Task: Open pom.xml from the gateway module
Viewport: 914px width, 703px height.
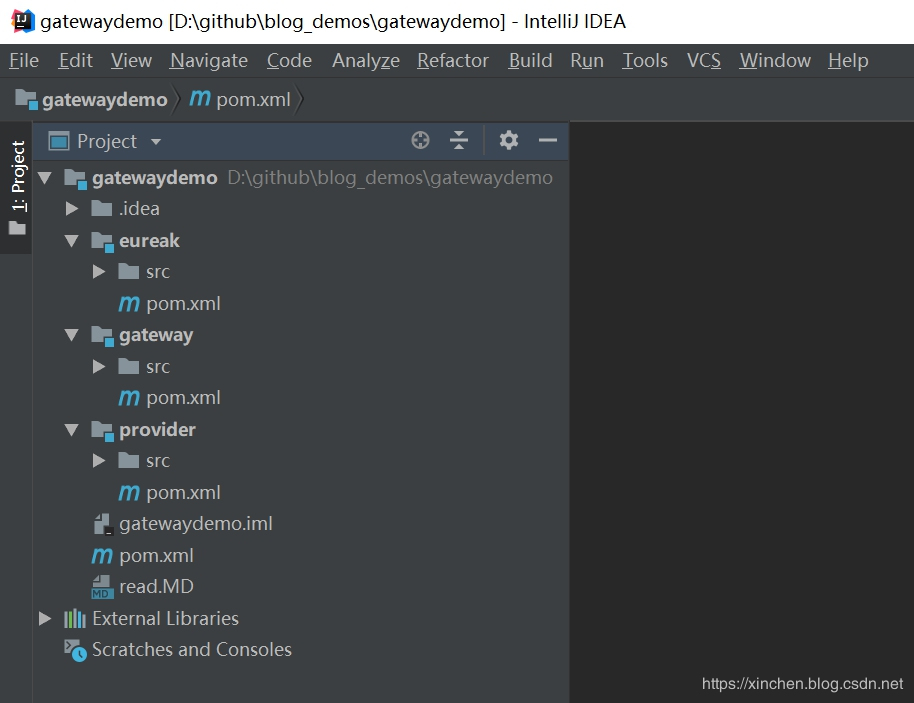Action: [x=184, y=397]
